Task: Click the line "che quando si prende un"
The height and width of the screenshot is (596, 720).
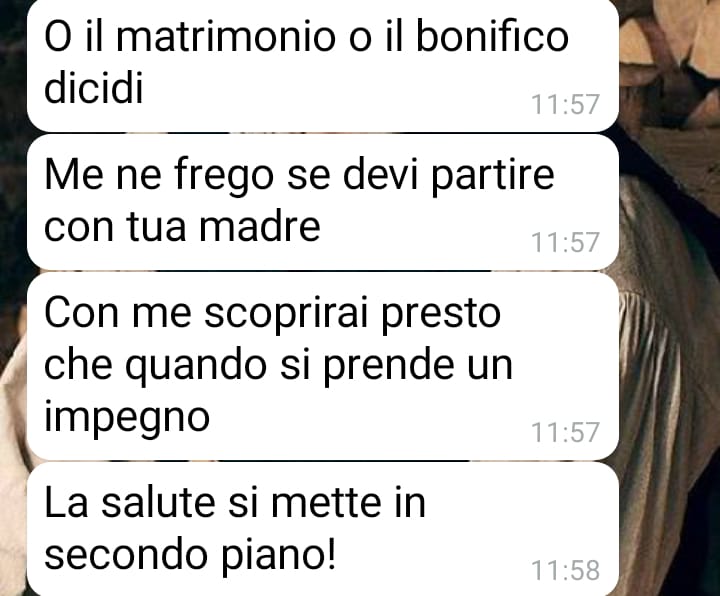Action: (x=278, y=365)
